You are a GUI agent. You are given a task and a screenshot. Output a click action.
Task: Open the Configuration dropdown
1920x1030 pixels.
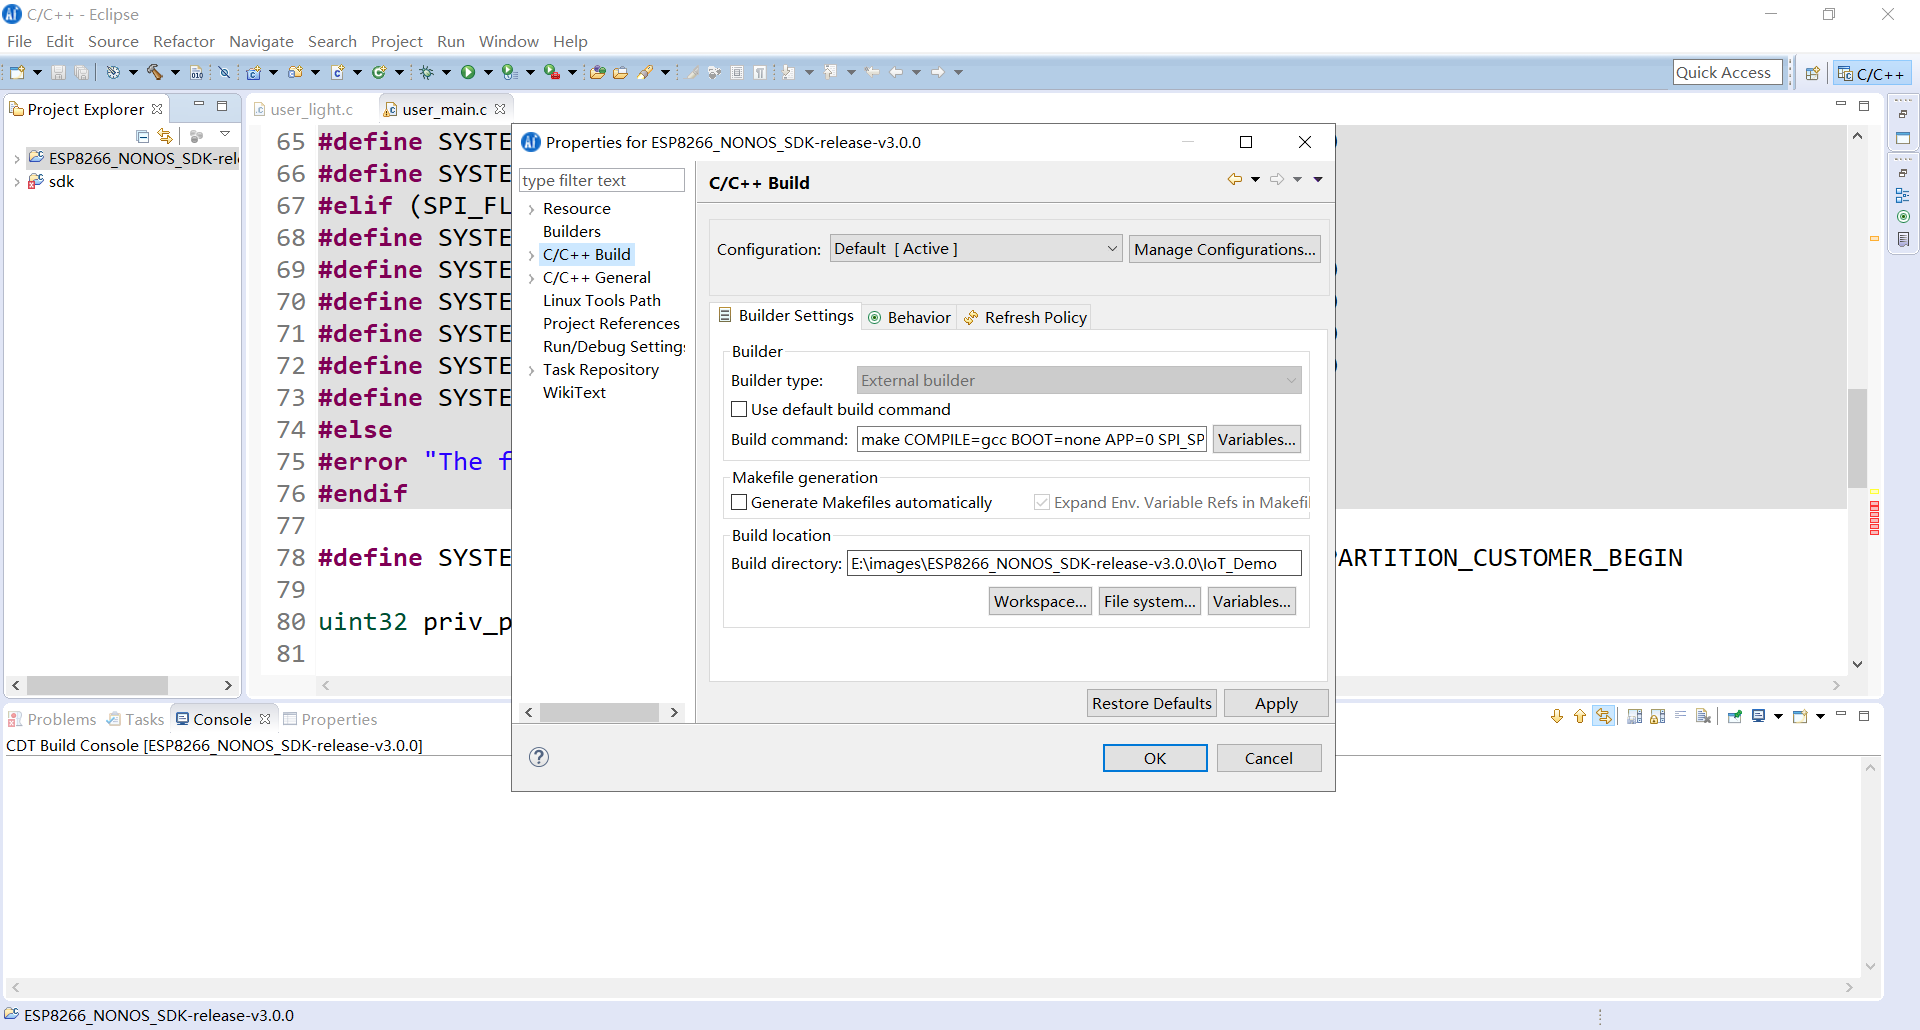coord(976,249)
